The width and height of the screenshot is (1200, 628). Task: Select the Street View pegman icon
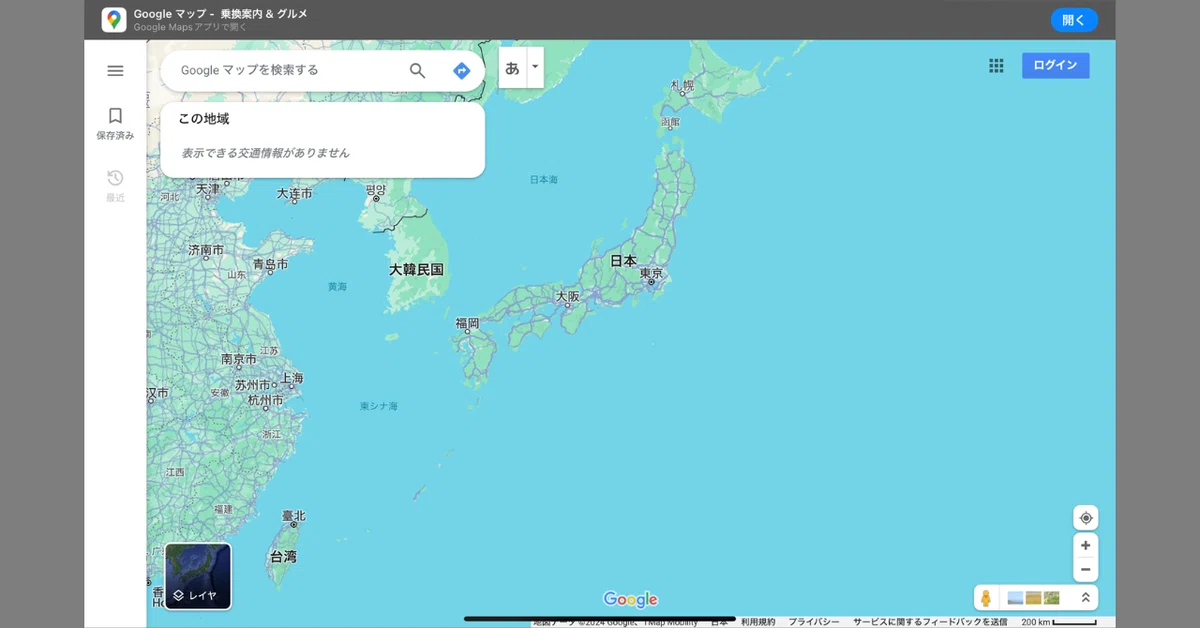986,598
